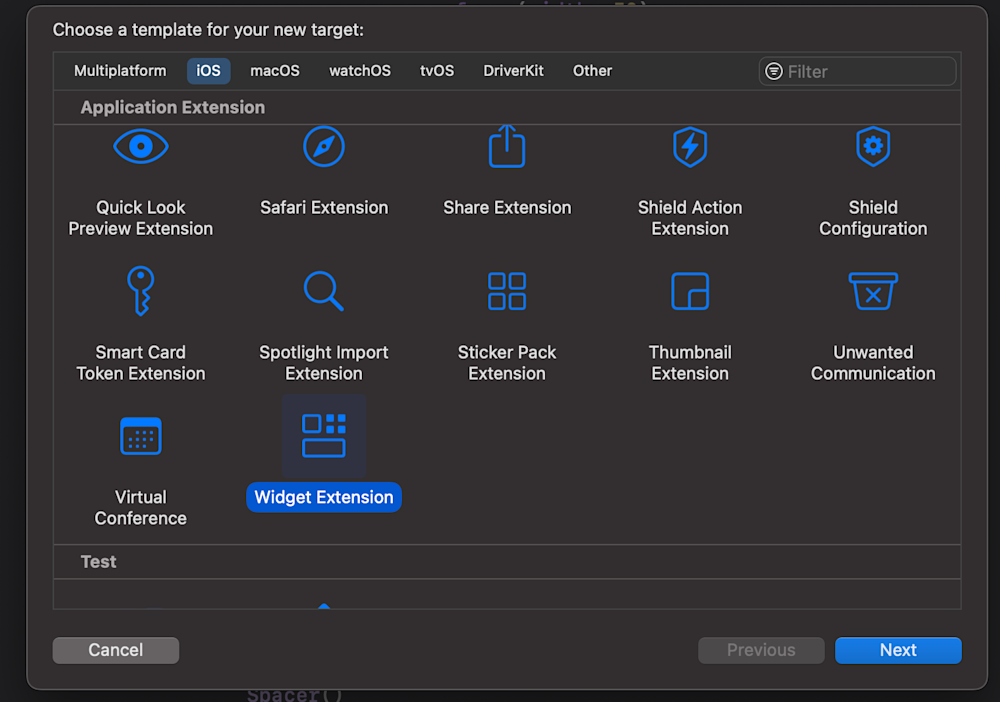Viewport: 1000px width, 702px height.
Task: Click the Unwanted Communication label
Action: (873, 363)
